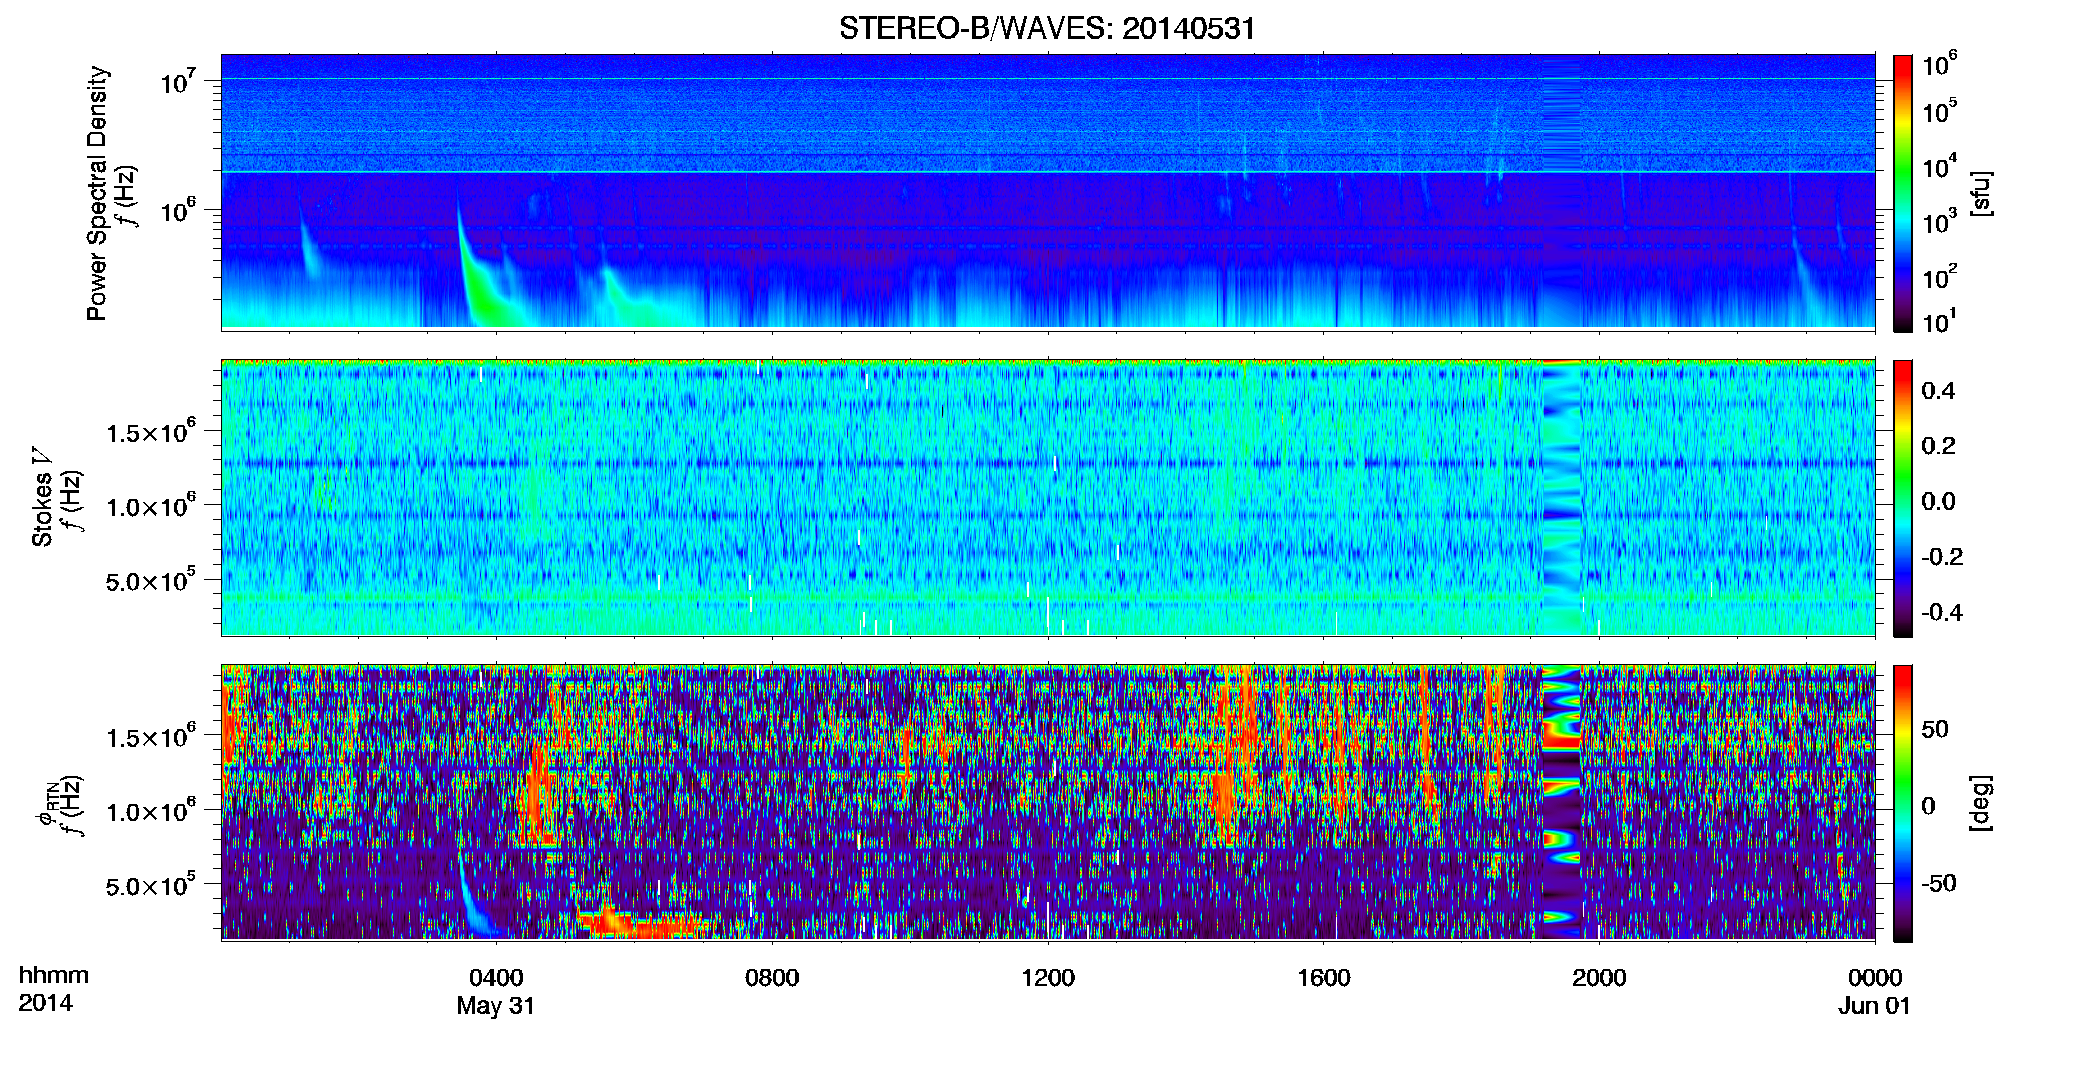The height and width of the screenshot is (1080, 2096).
Task: Click the title STEREO-B/WAVES: 20140531
Action: (1047, 28)
